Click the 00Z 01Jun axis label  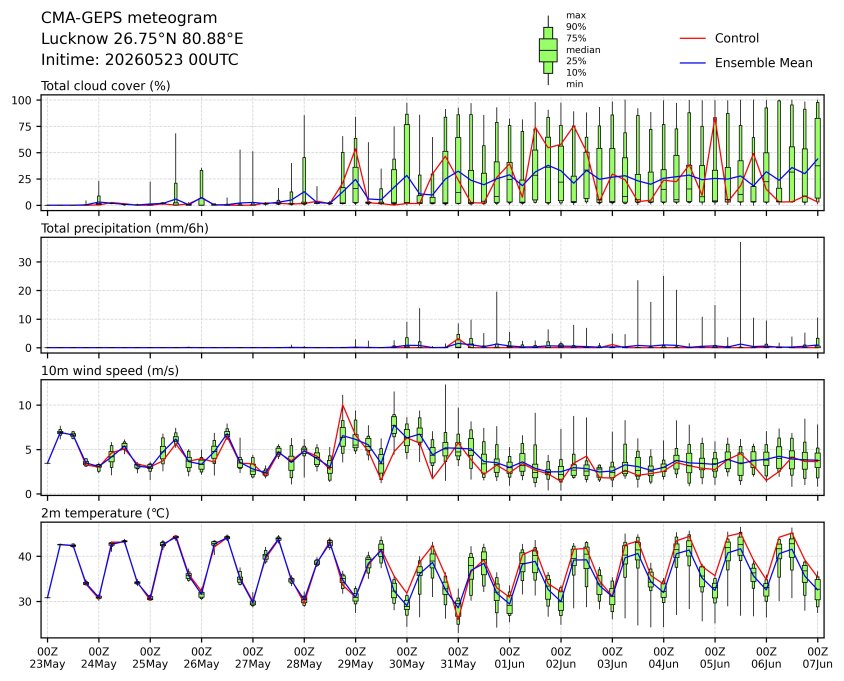tap(509, 658)
